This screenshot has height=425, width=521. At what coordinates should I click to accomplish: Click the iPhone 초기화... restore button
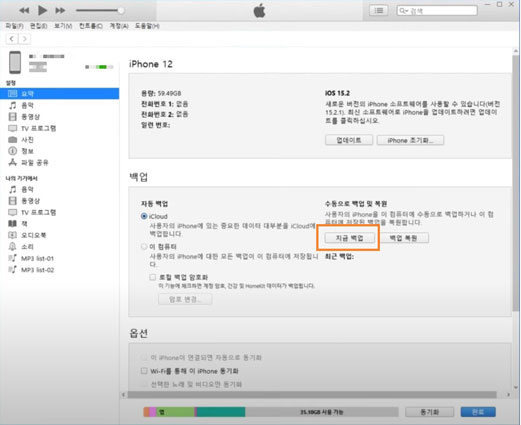pyautogui.click(x=410, y=140)
